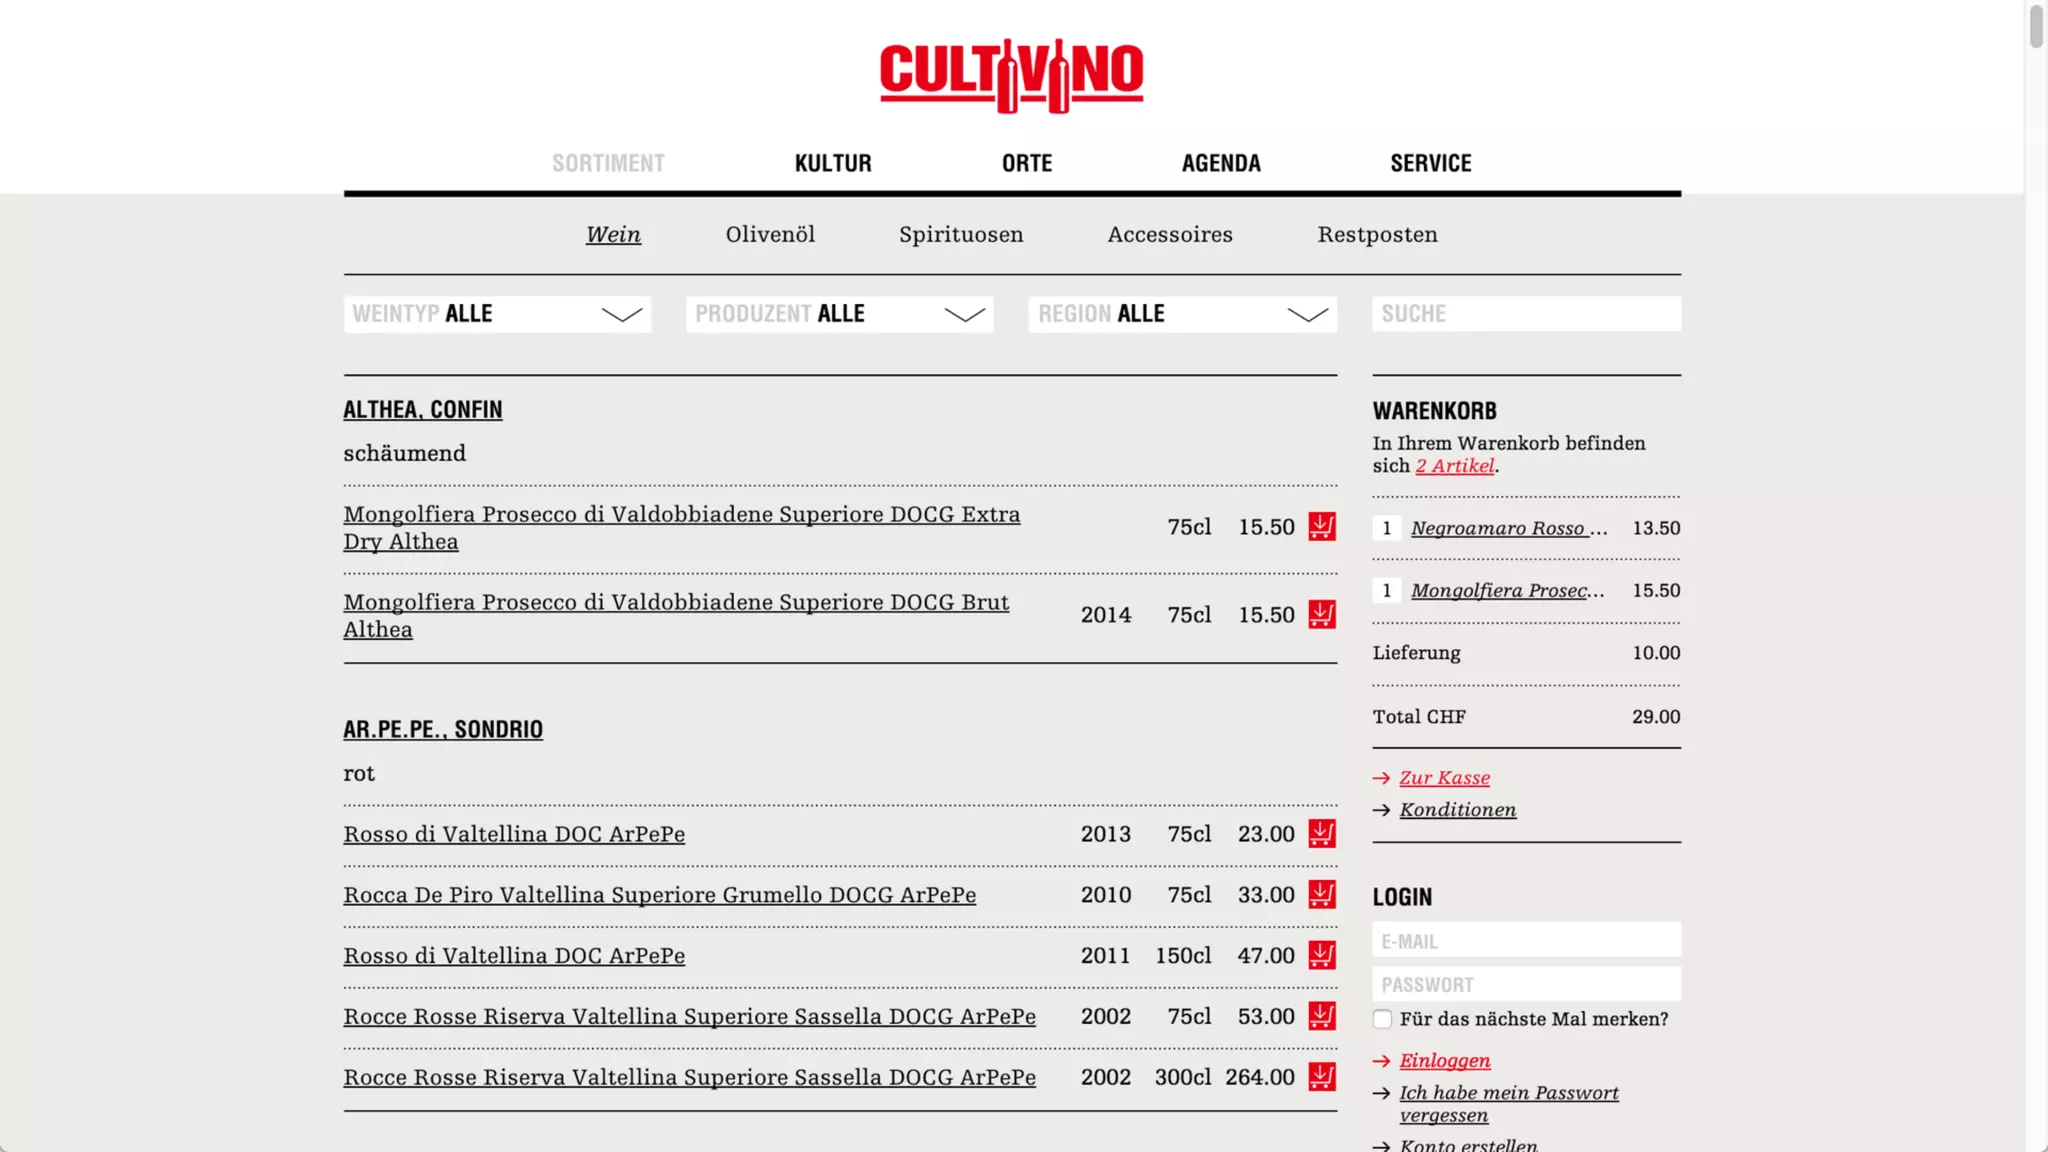
Task: Click the Suche search field
Action: [1526, 314]
